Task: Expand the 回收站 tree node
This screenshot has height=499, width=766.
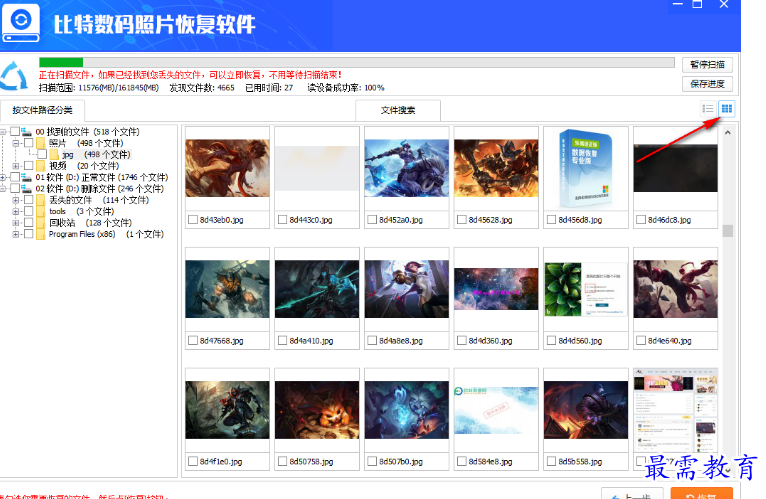Action: (16, 223)
